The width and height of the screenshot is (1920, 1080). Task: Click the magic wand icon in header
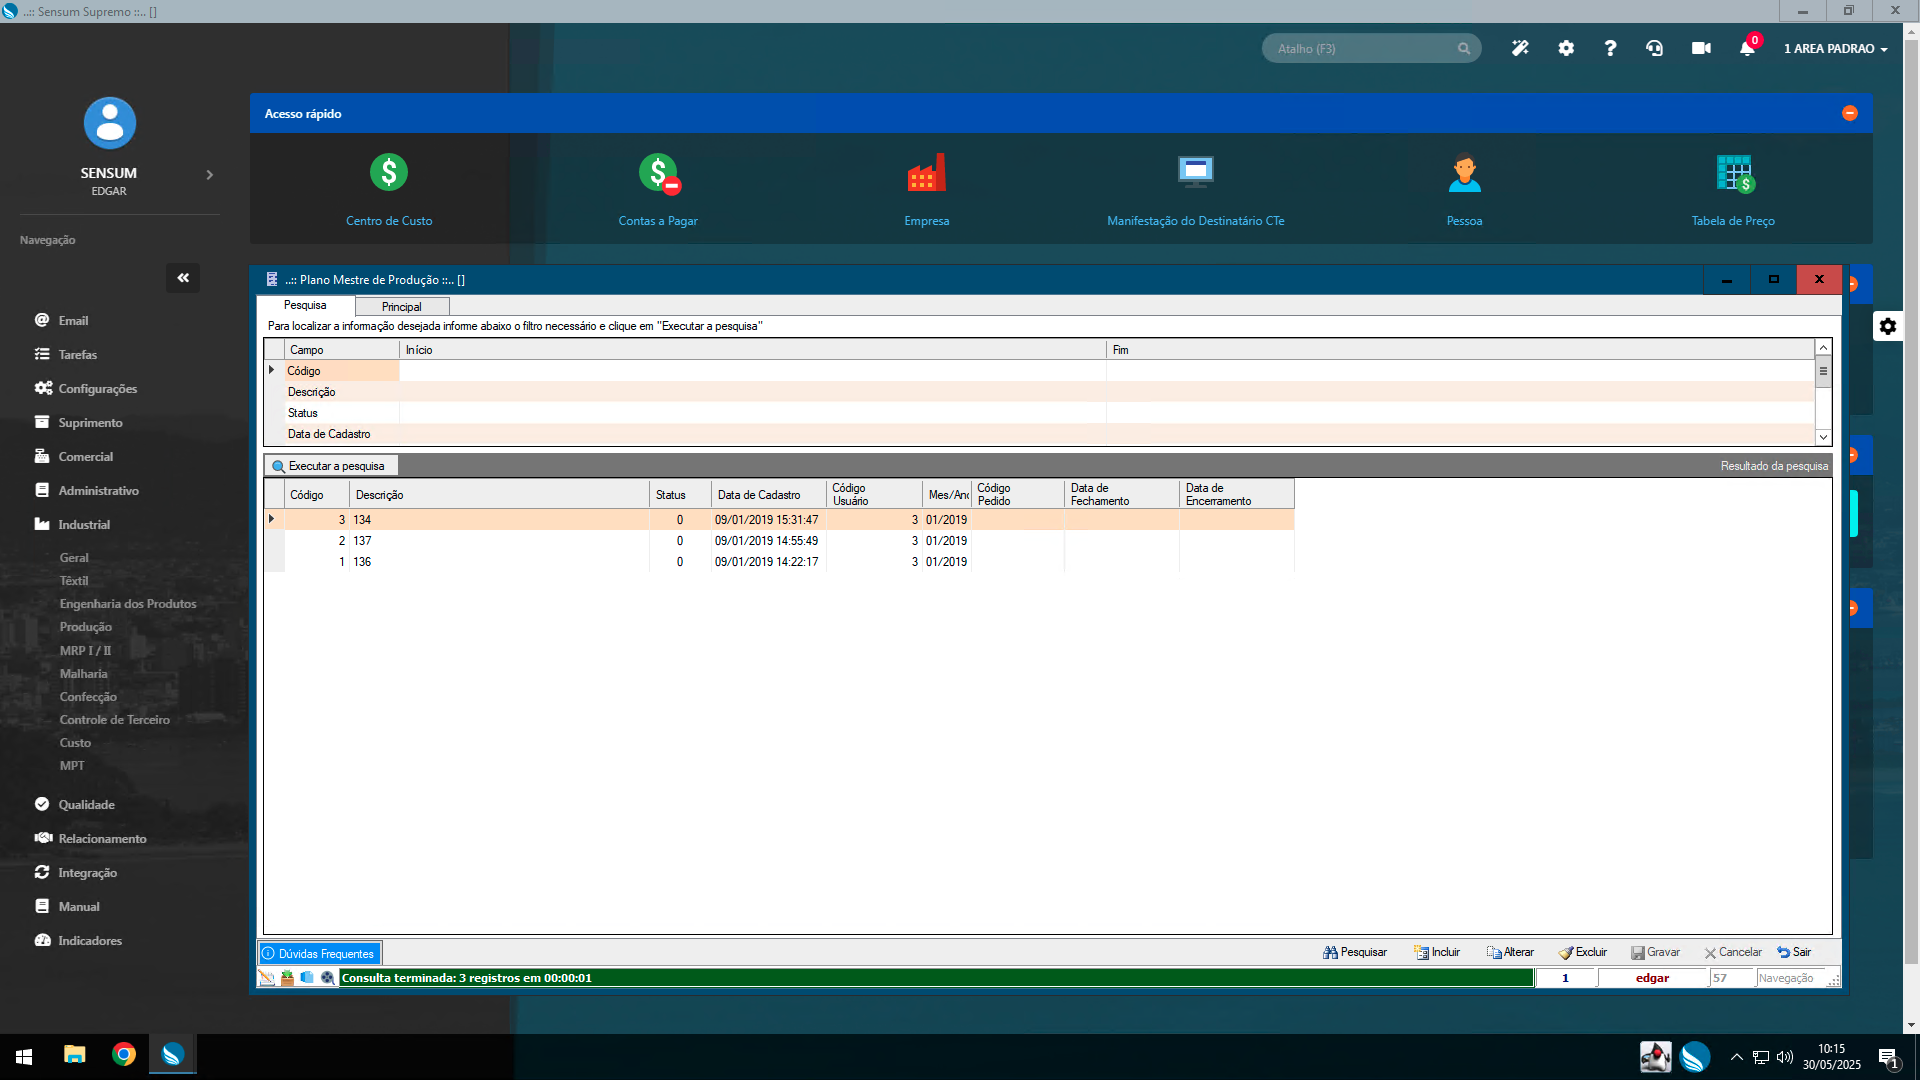tap(1520, 48)
